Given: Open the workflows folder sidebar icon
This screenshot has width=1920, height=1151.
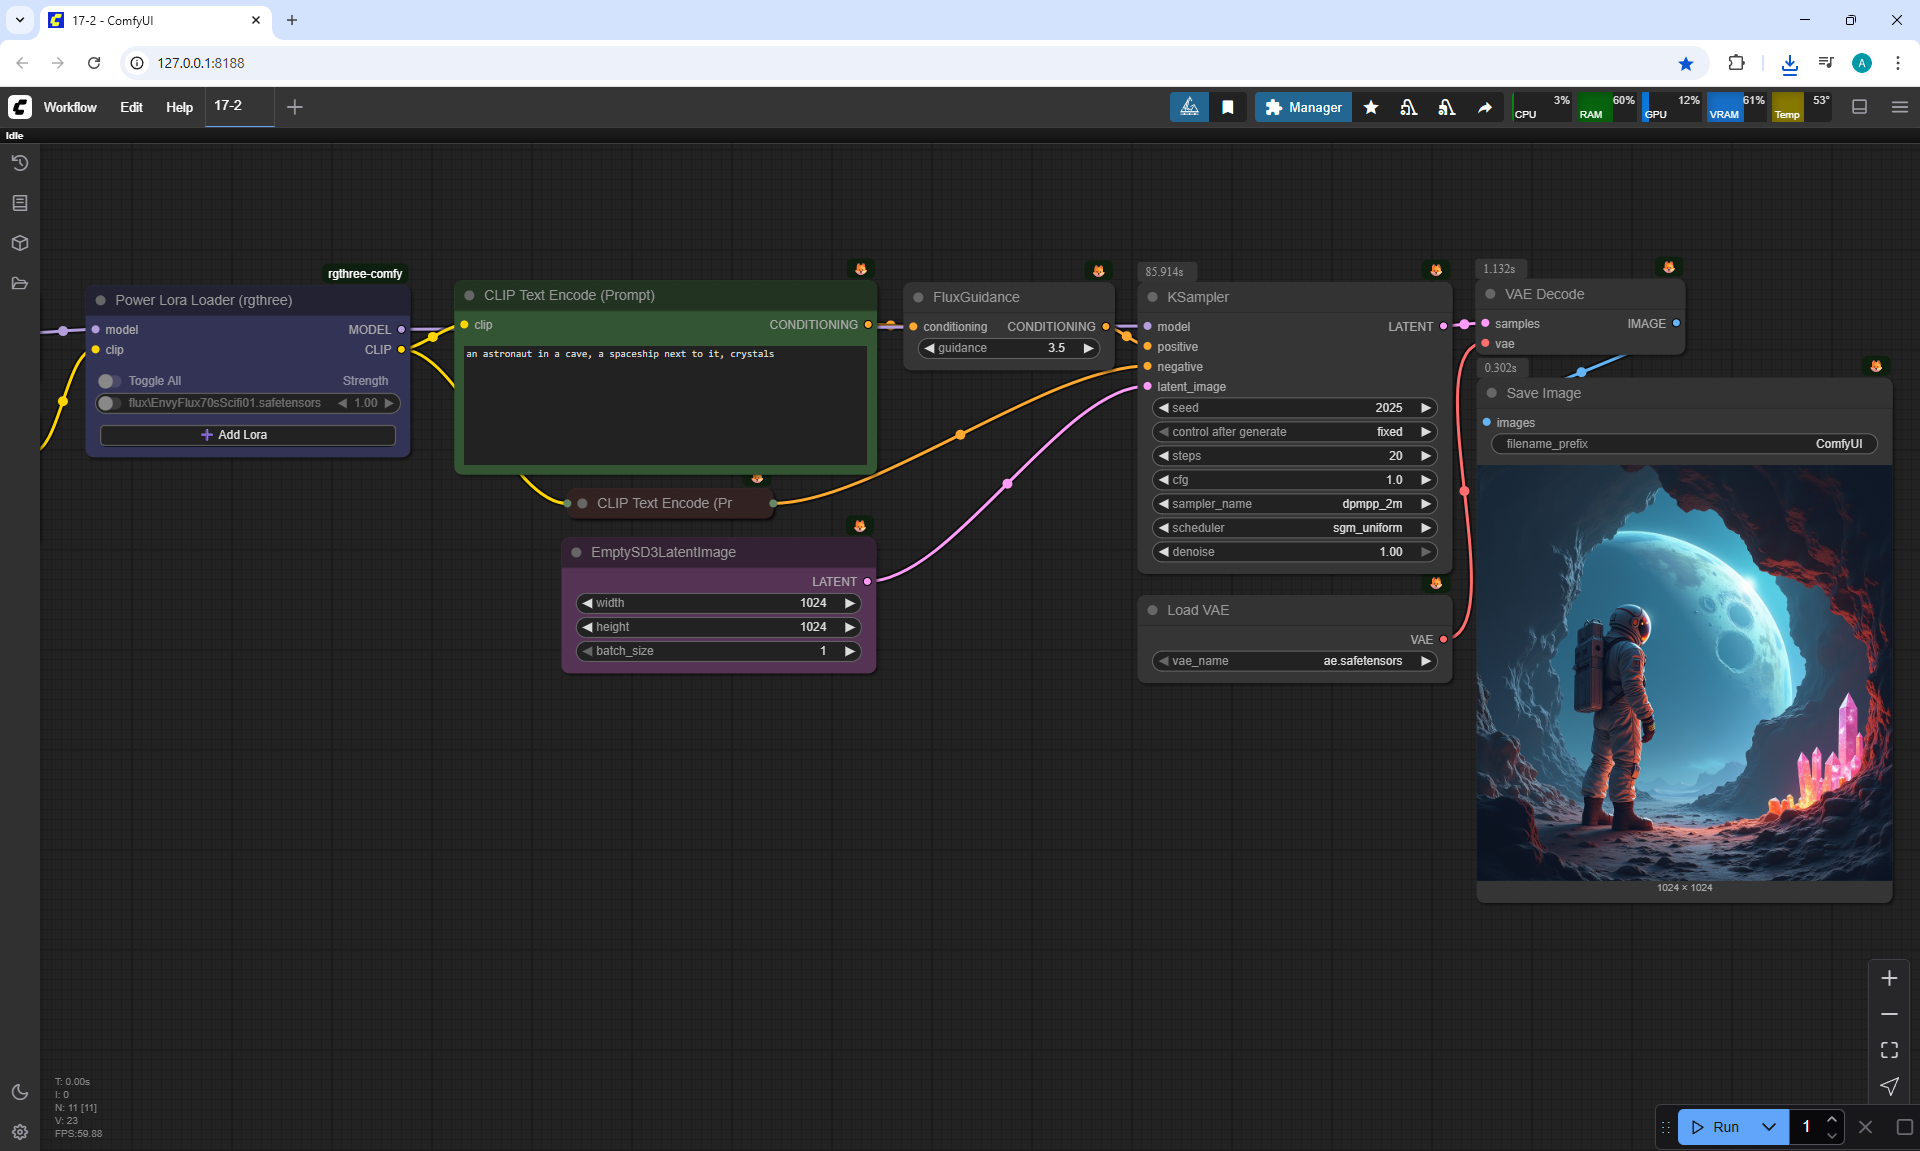Looking at the screenshot, I should point(20,283).
